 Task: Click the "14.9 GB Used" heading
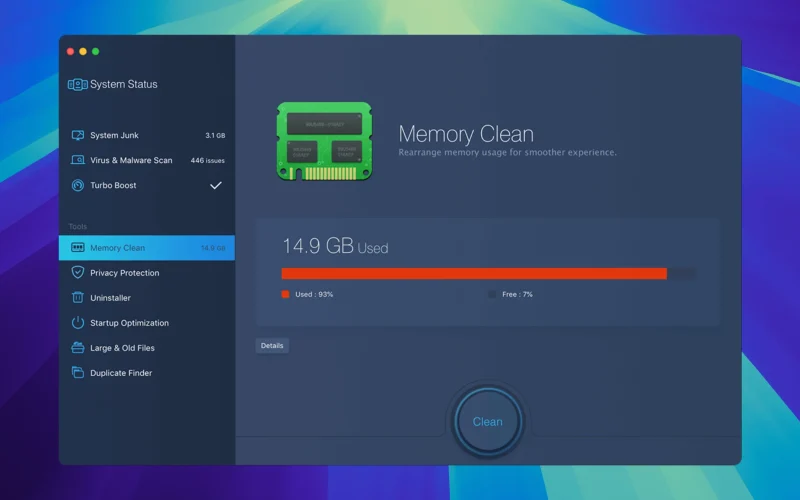pyautogui.click(x=335, y=246)
